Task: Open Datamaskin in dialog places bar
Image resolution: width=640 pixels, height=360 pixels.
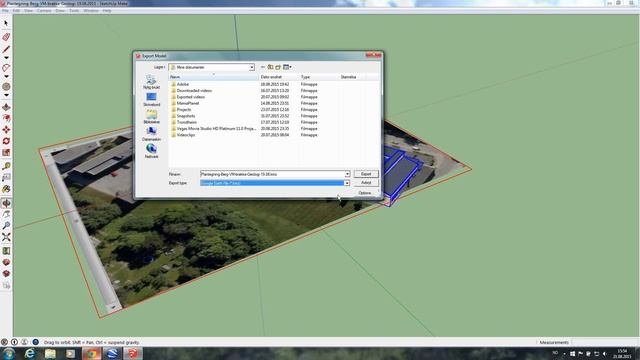Action: (151, 134)
